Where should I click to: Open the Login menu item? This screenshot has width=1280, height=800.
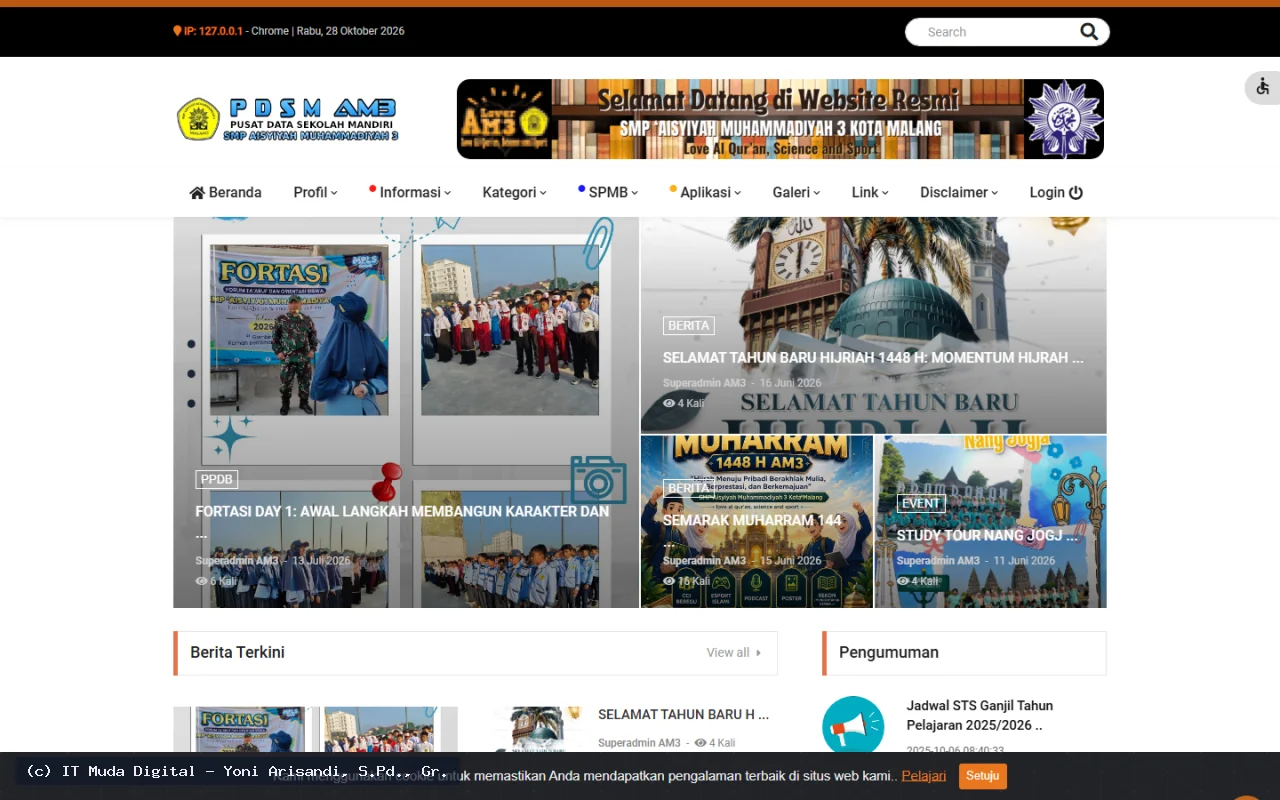coord(1056,192)
